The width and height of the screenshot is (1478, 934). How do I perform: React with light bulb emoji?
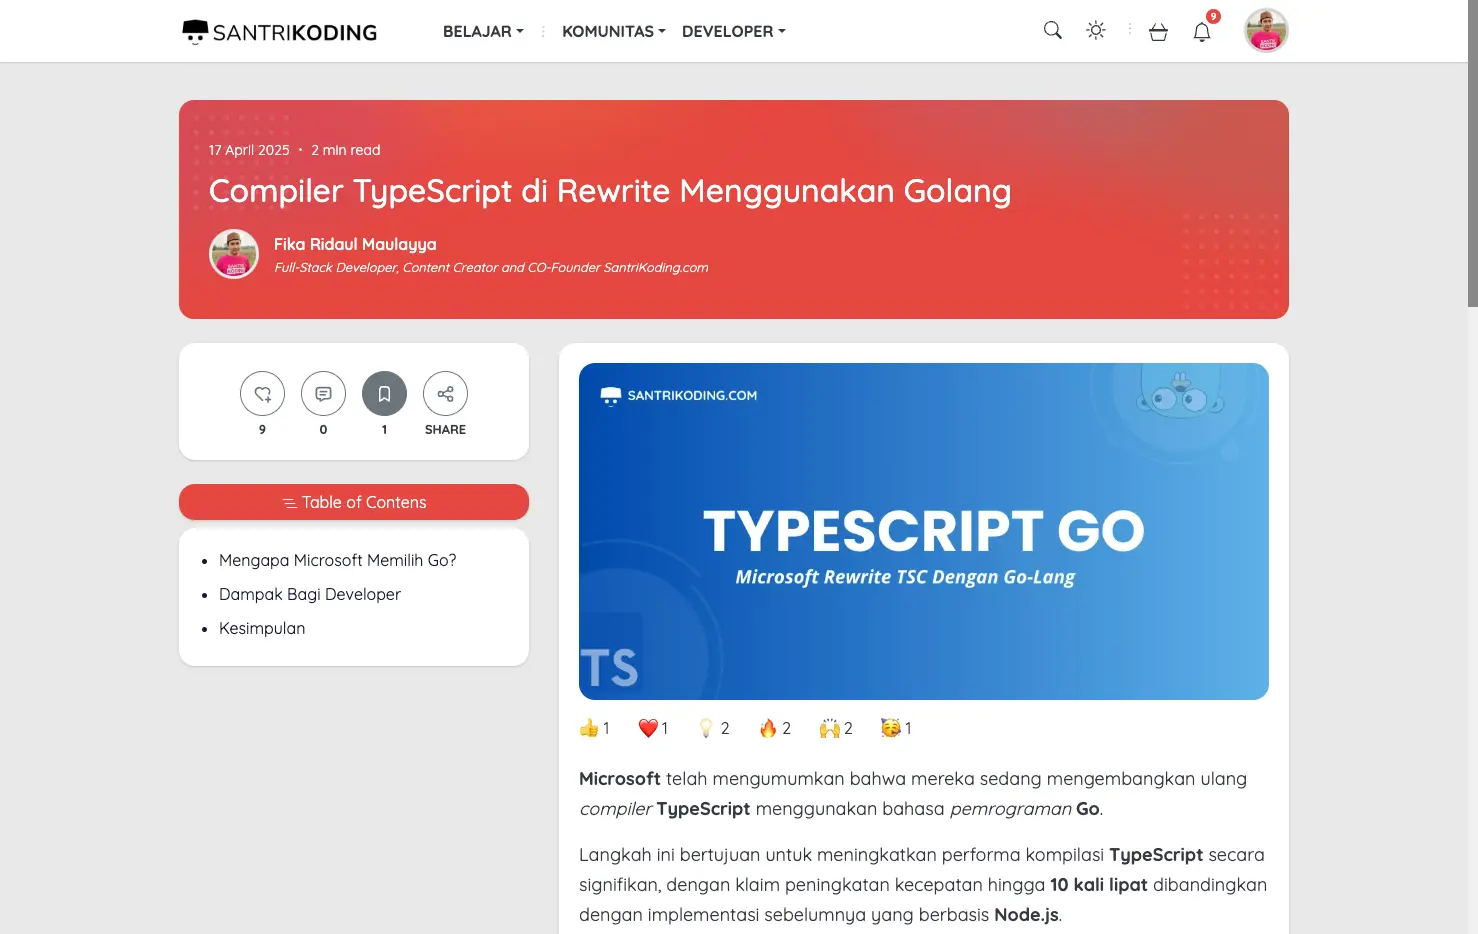tap(706, 728)
